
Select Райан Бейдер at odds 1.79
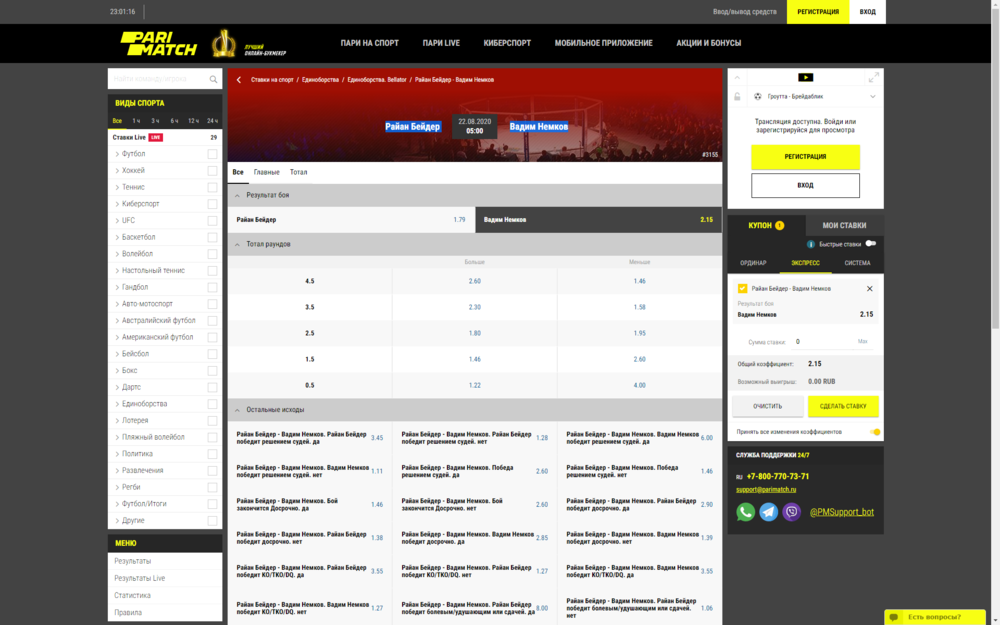click(x=351, y=219)
